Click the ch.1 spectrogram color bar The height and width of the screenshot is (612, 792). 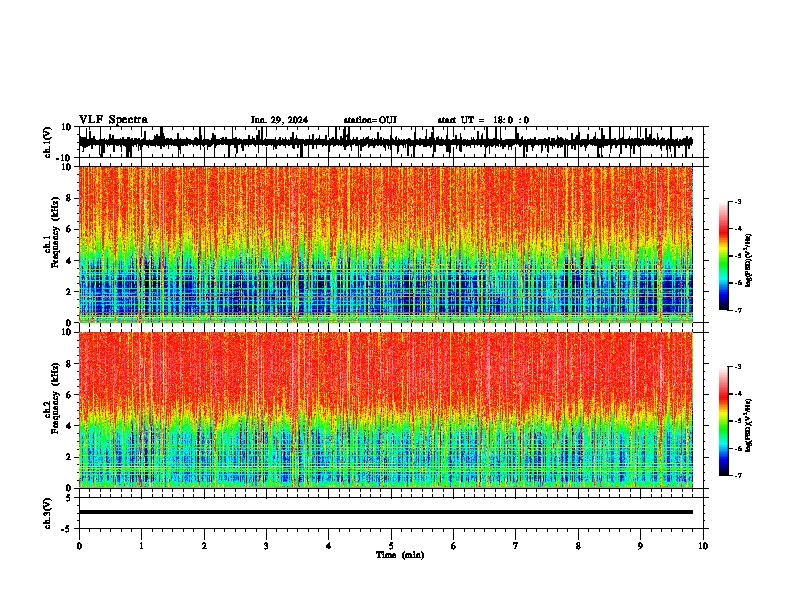click(x=724, y=256)
